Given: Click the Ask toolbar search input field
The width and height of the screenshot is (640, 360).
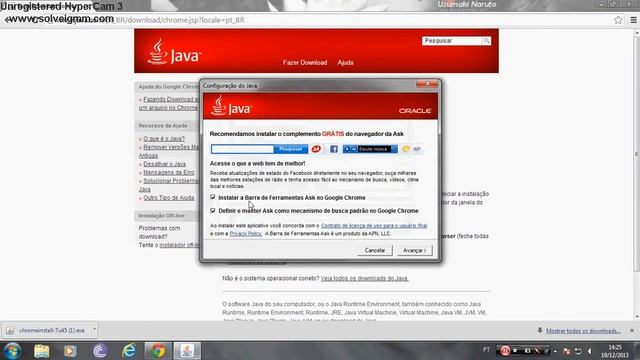Looking at the screenshot, I should click(242, 149).
